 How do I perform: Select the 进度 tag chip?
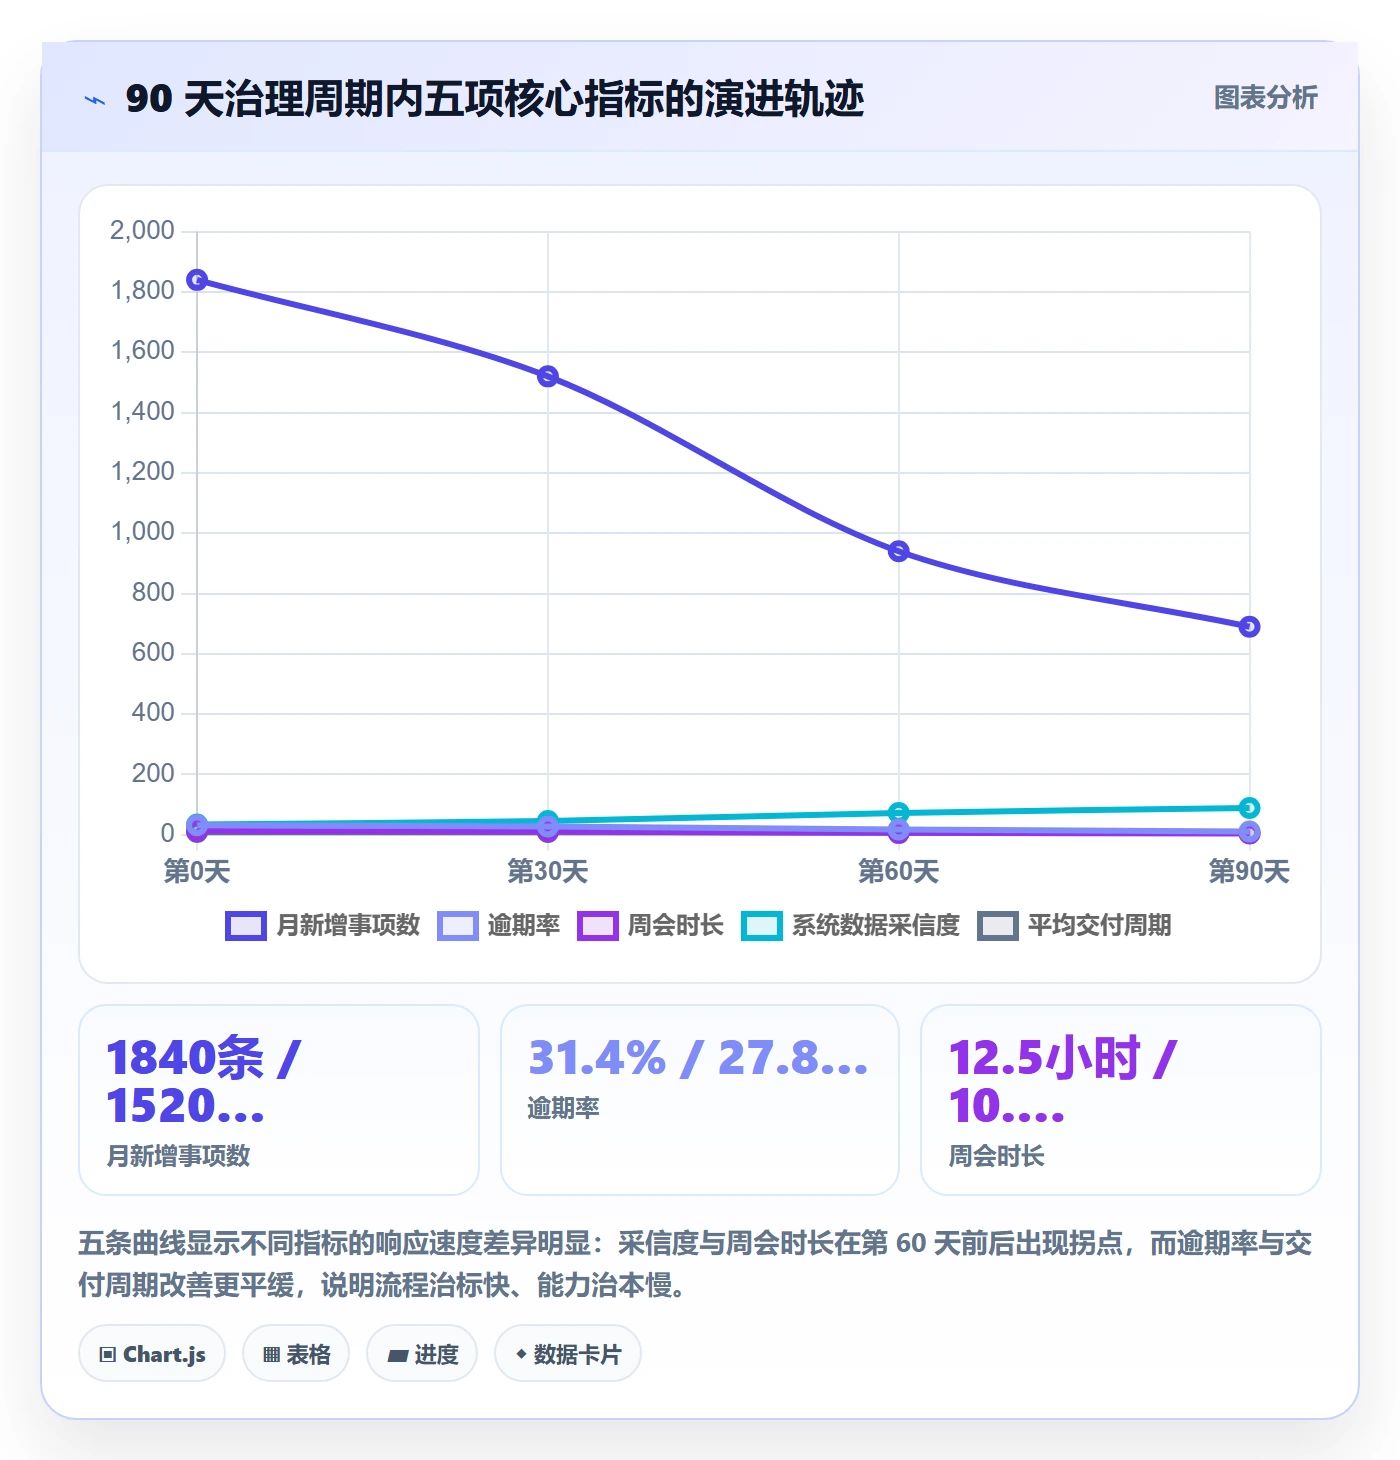click(x=422, y=1354)
